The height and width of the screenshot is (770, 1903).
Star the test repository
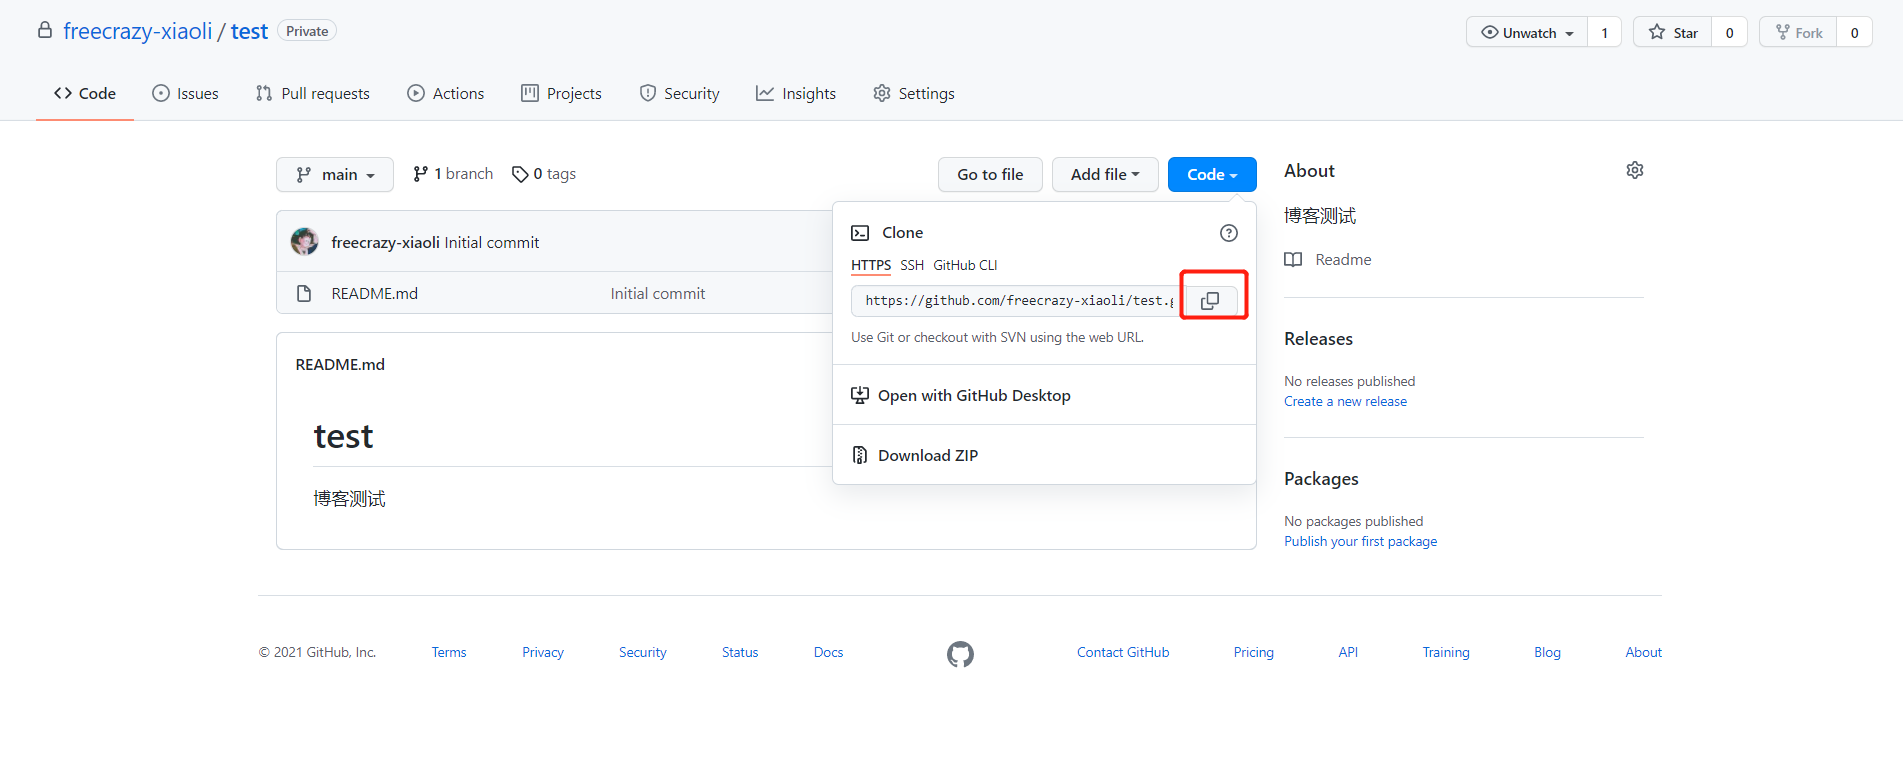point(1673,33)
